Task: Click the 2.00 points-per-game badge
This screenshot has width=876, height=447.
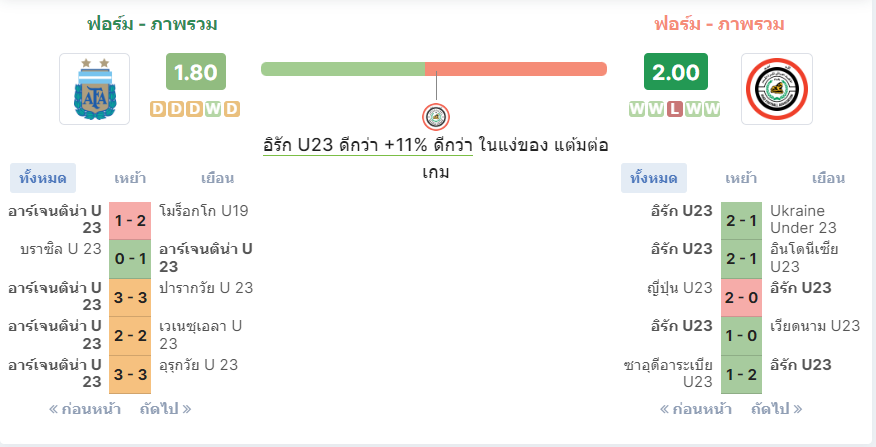Action: tap(675, 72)
